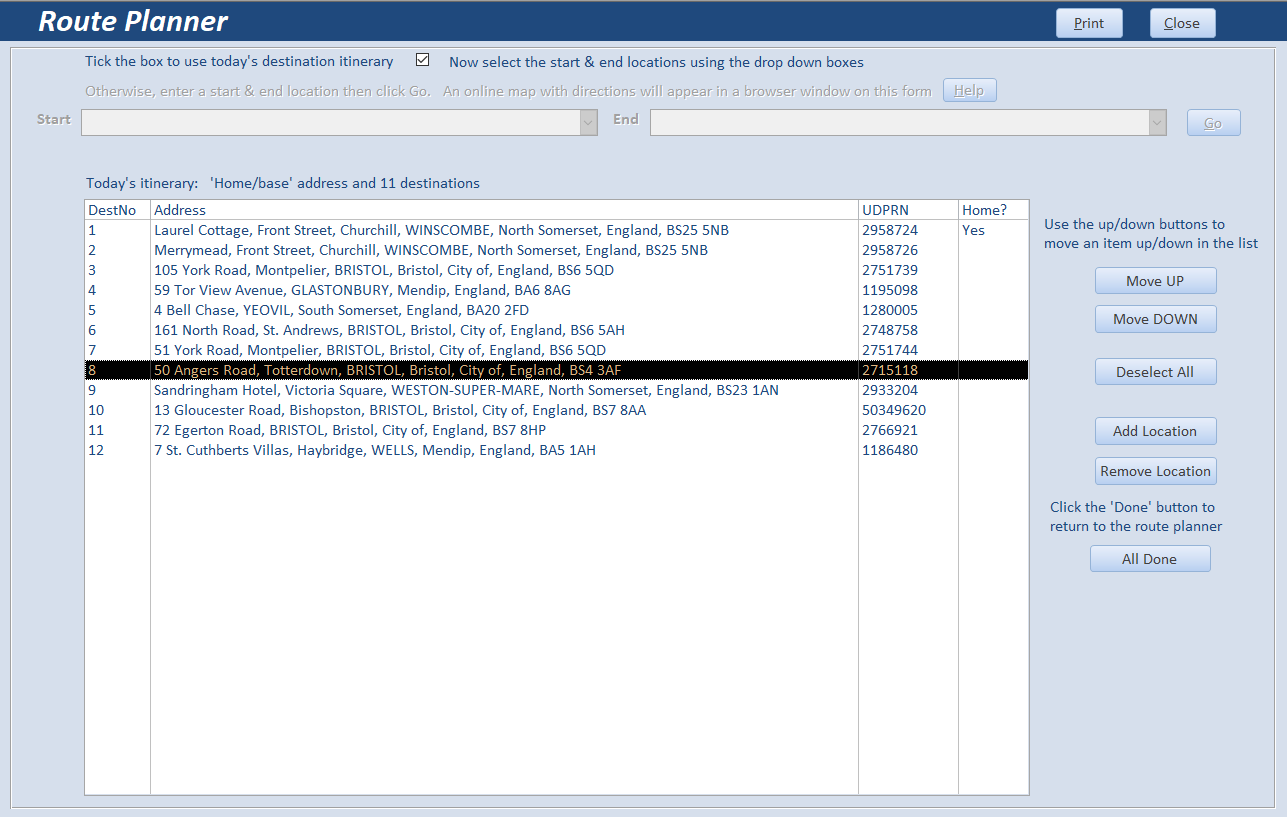Click the Home? column header
Image resolution: width=1287 pixels, height=817 pixels.
click(993, 210)
